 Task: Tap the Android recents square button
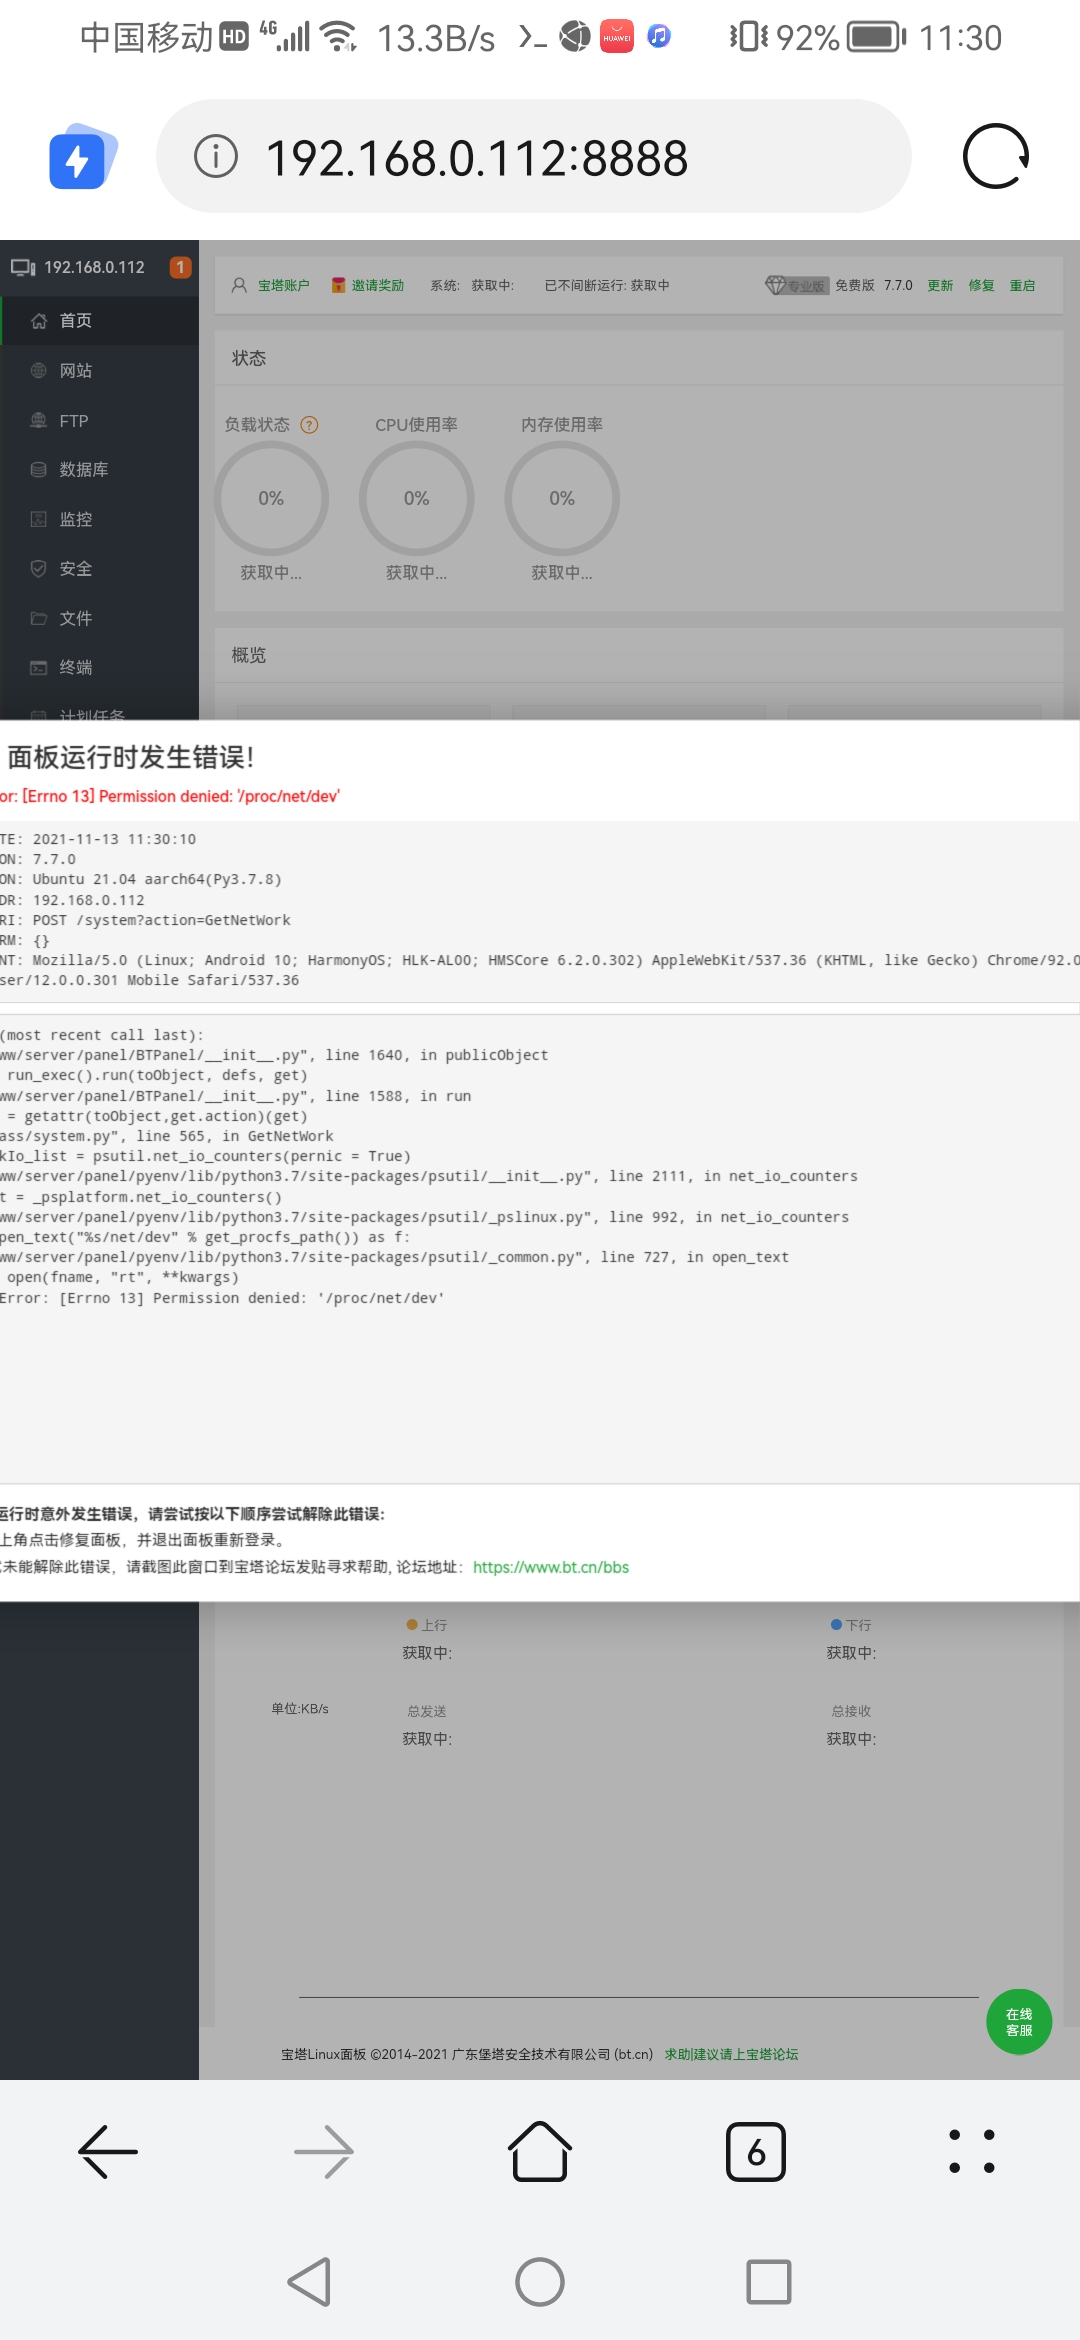coord(769,2282)
